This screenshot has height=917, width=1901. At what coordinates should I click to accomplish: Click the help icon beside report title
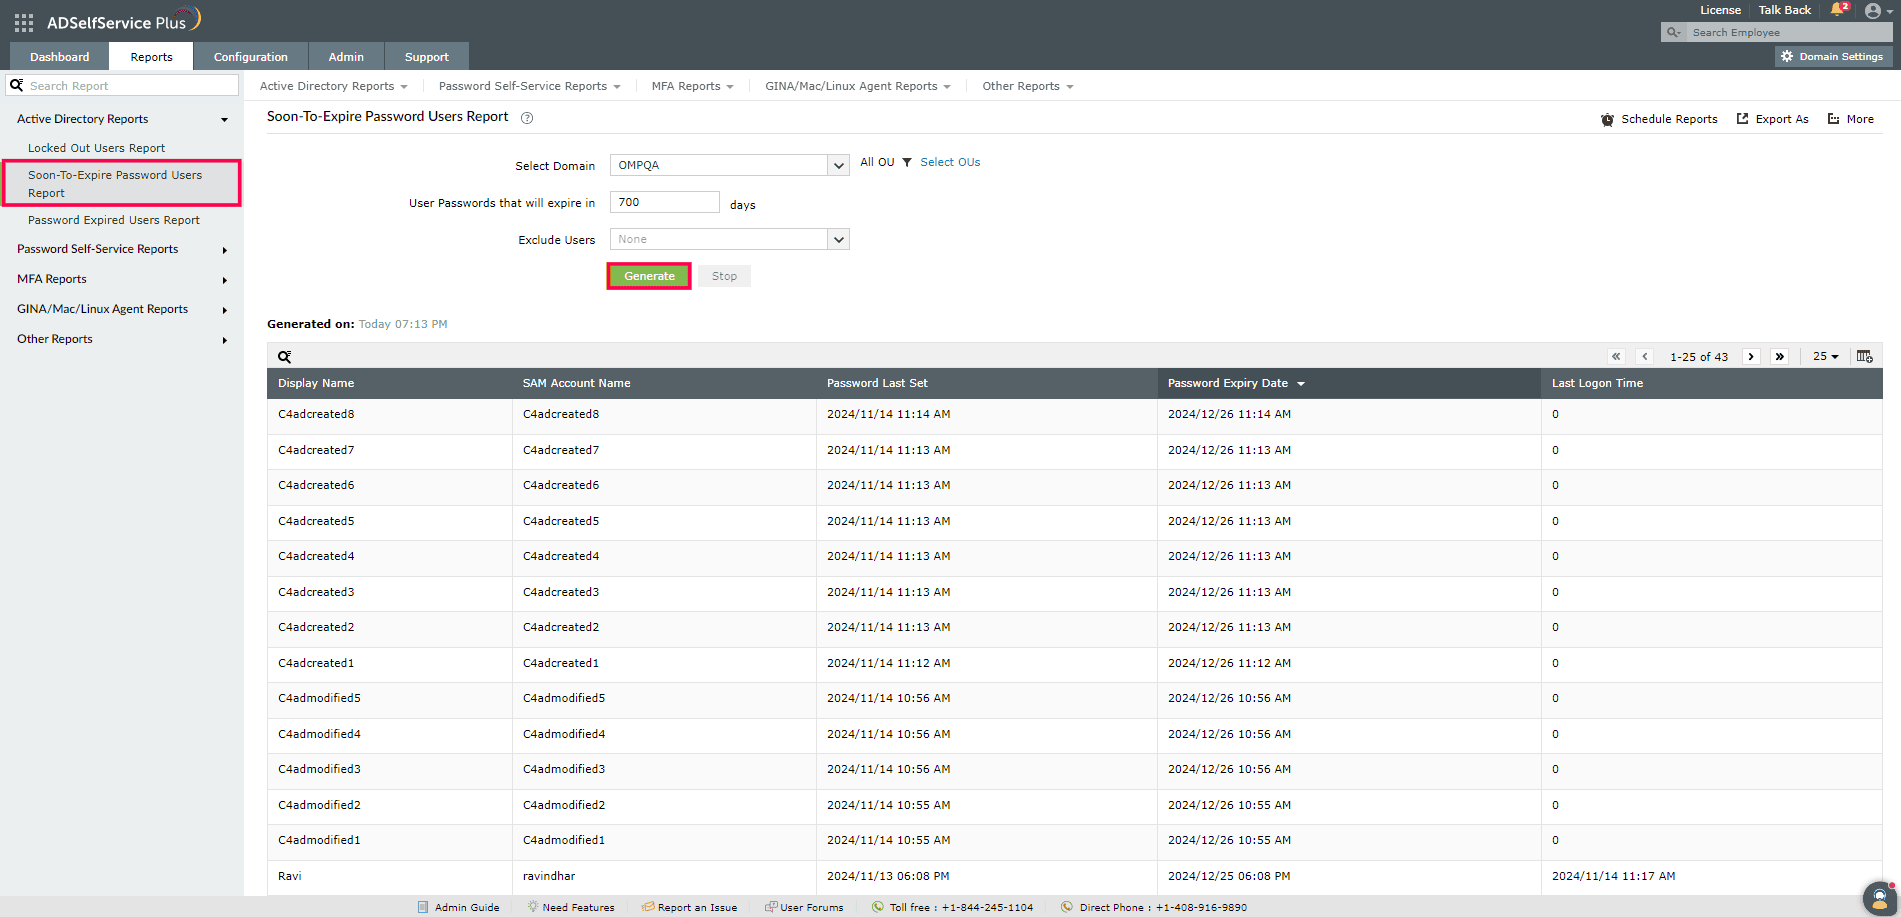(x=527, y=118)
